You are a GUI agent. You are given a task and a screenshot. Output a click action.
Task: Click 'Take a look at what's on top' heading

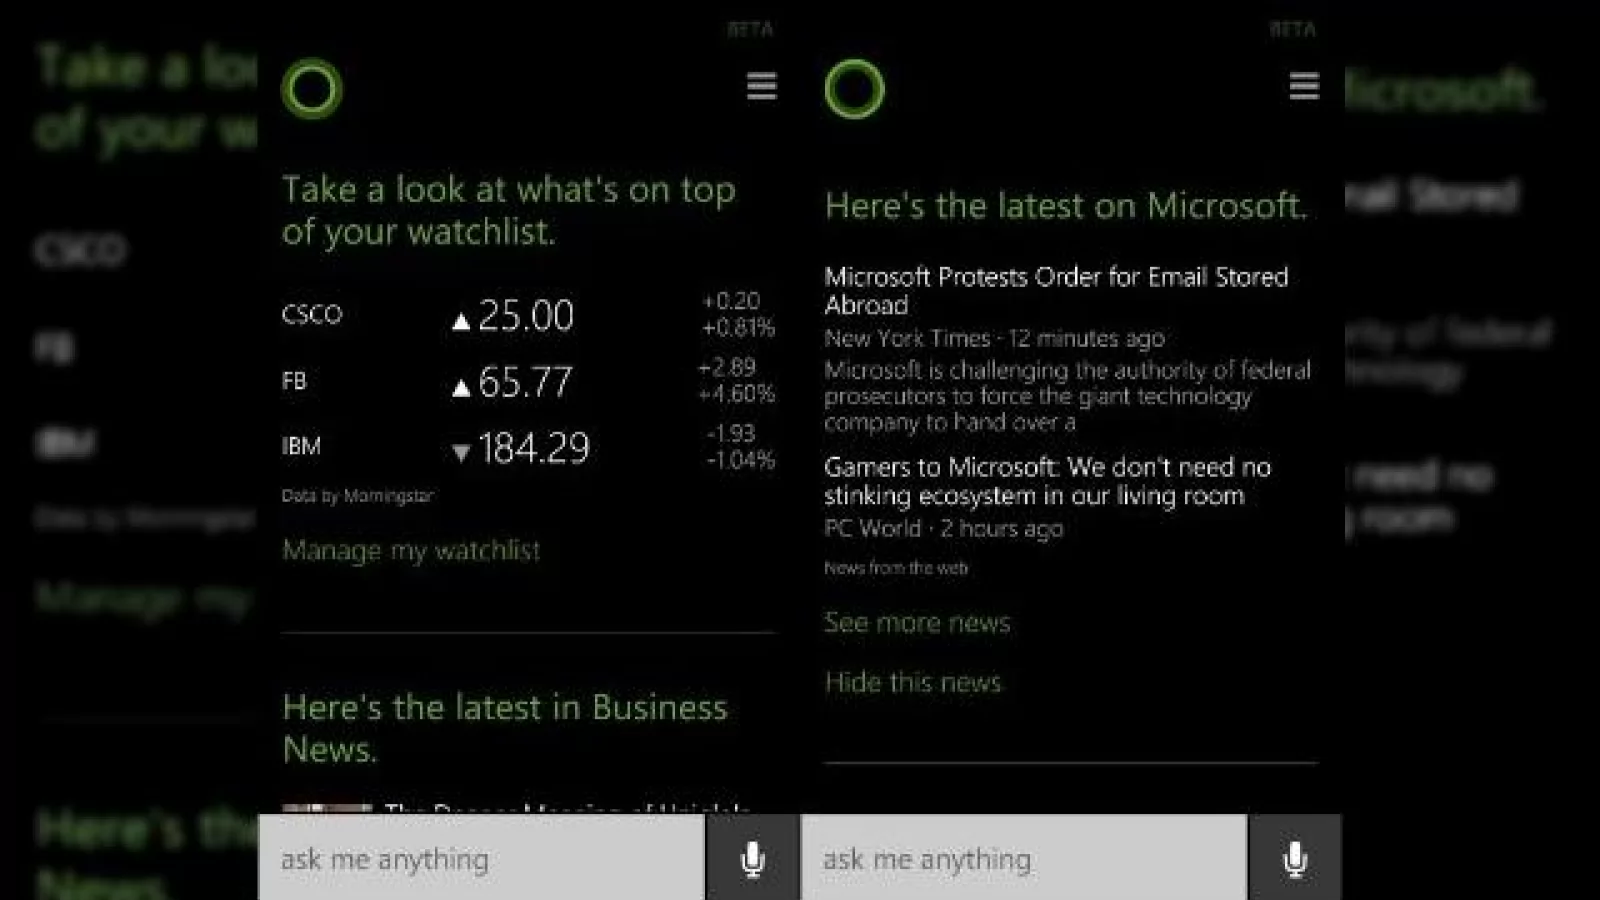[509, 210]
